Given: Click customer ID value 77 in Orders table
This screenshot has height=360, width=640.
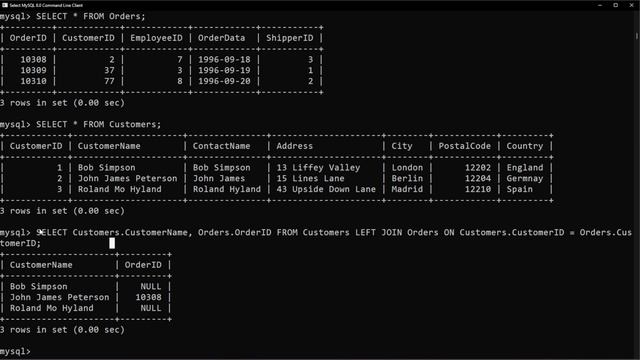Looking at the screenshot, I should [x=109, y=81].
